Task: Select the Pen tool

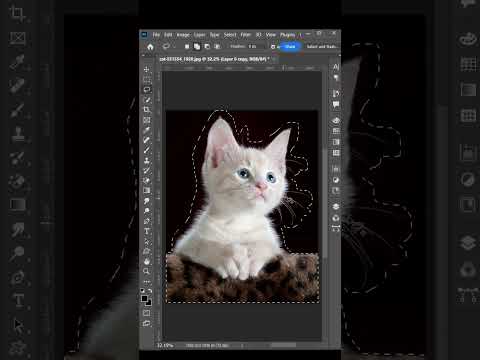Action: [x=147, y=221]
